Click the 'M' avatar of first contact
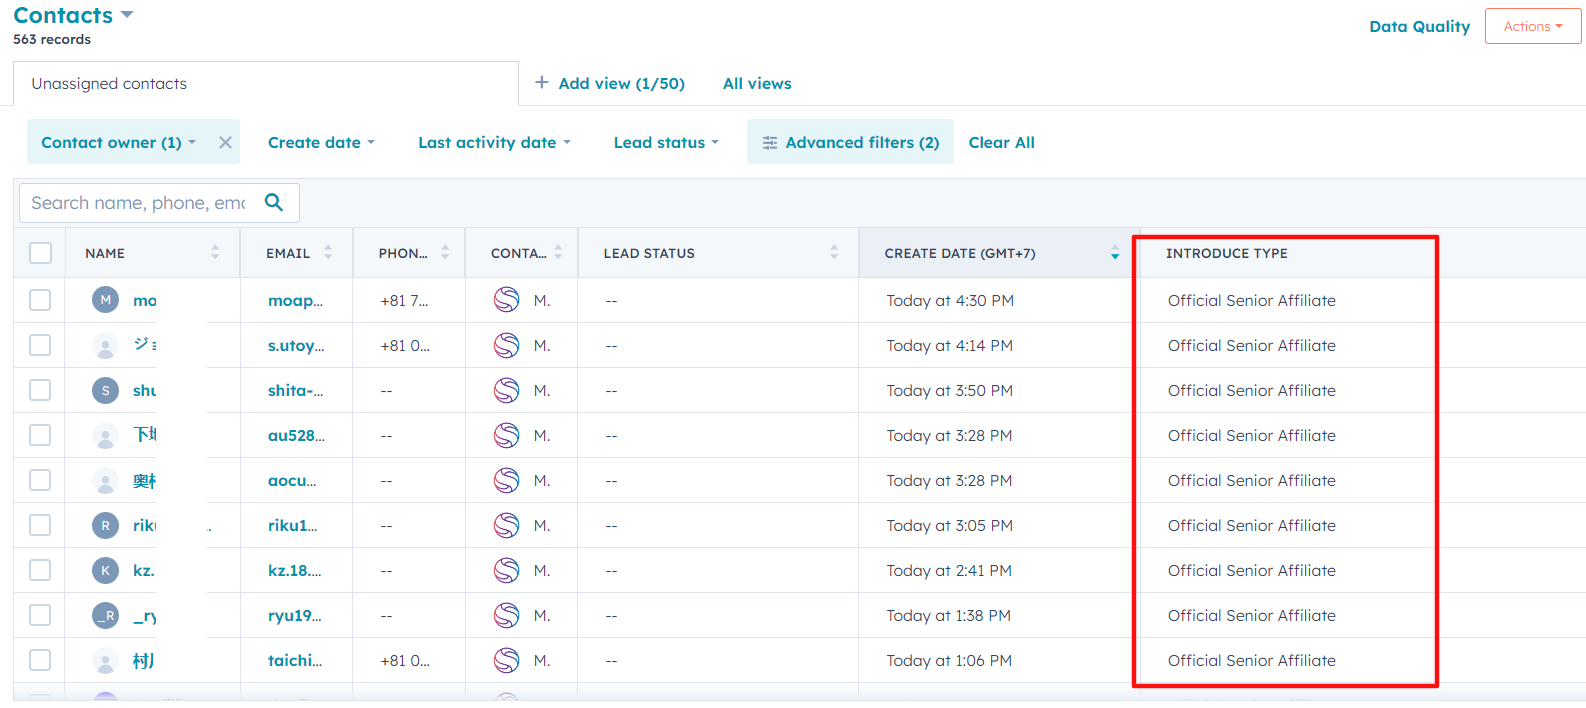 click(x=105, y=300)
